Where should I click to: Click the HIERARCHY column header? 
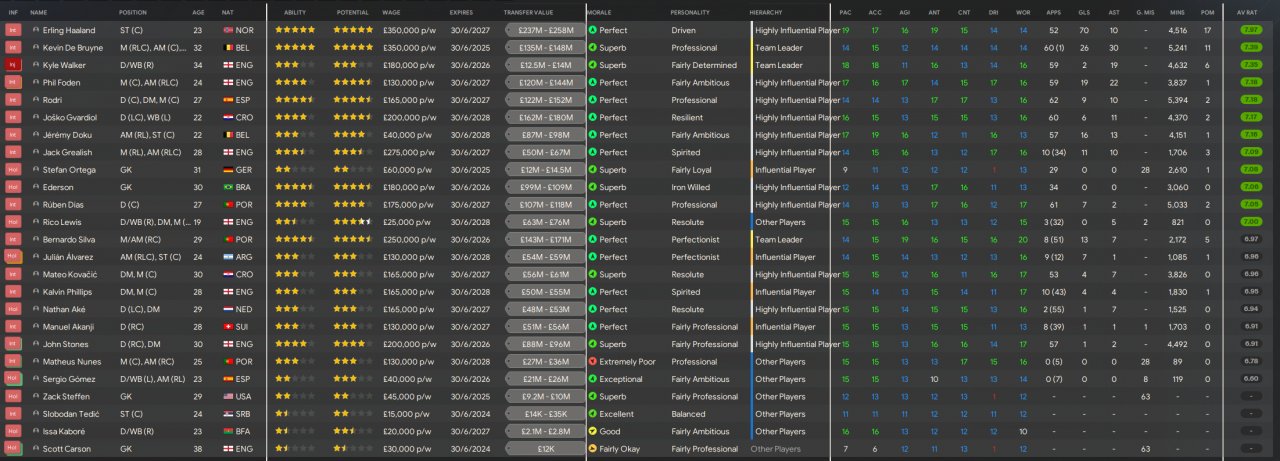pyautogui.click(x=766, y=12)
